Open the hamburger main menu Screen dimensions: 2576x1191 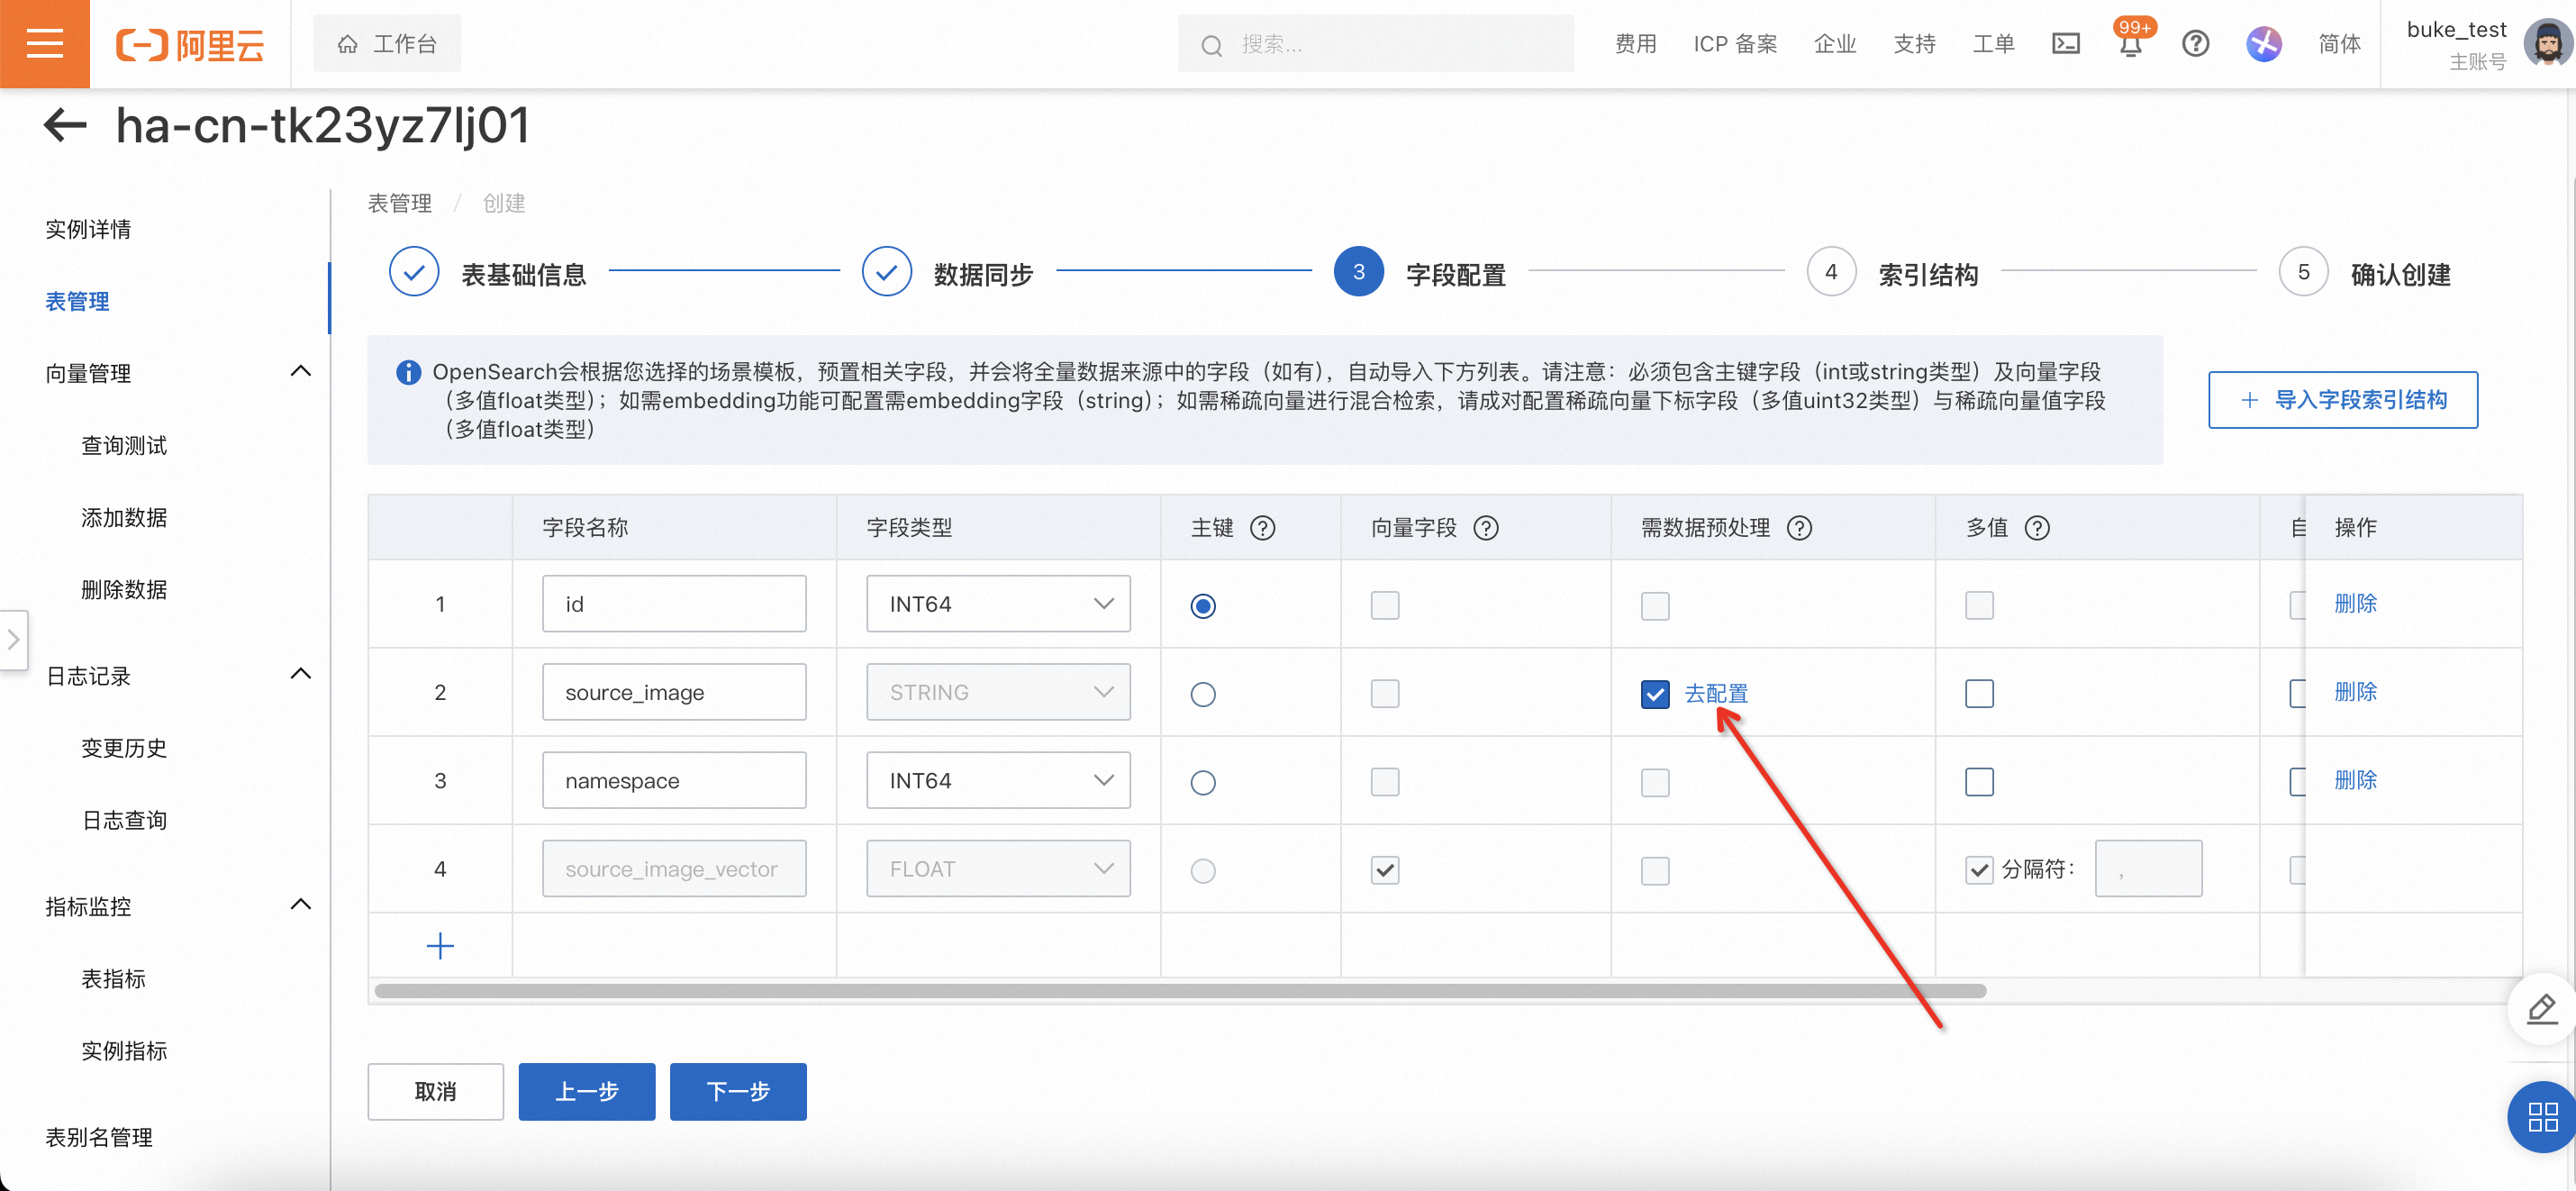click(44, 44)
